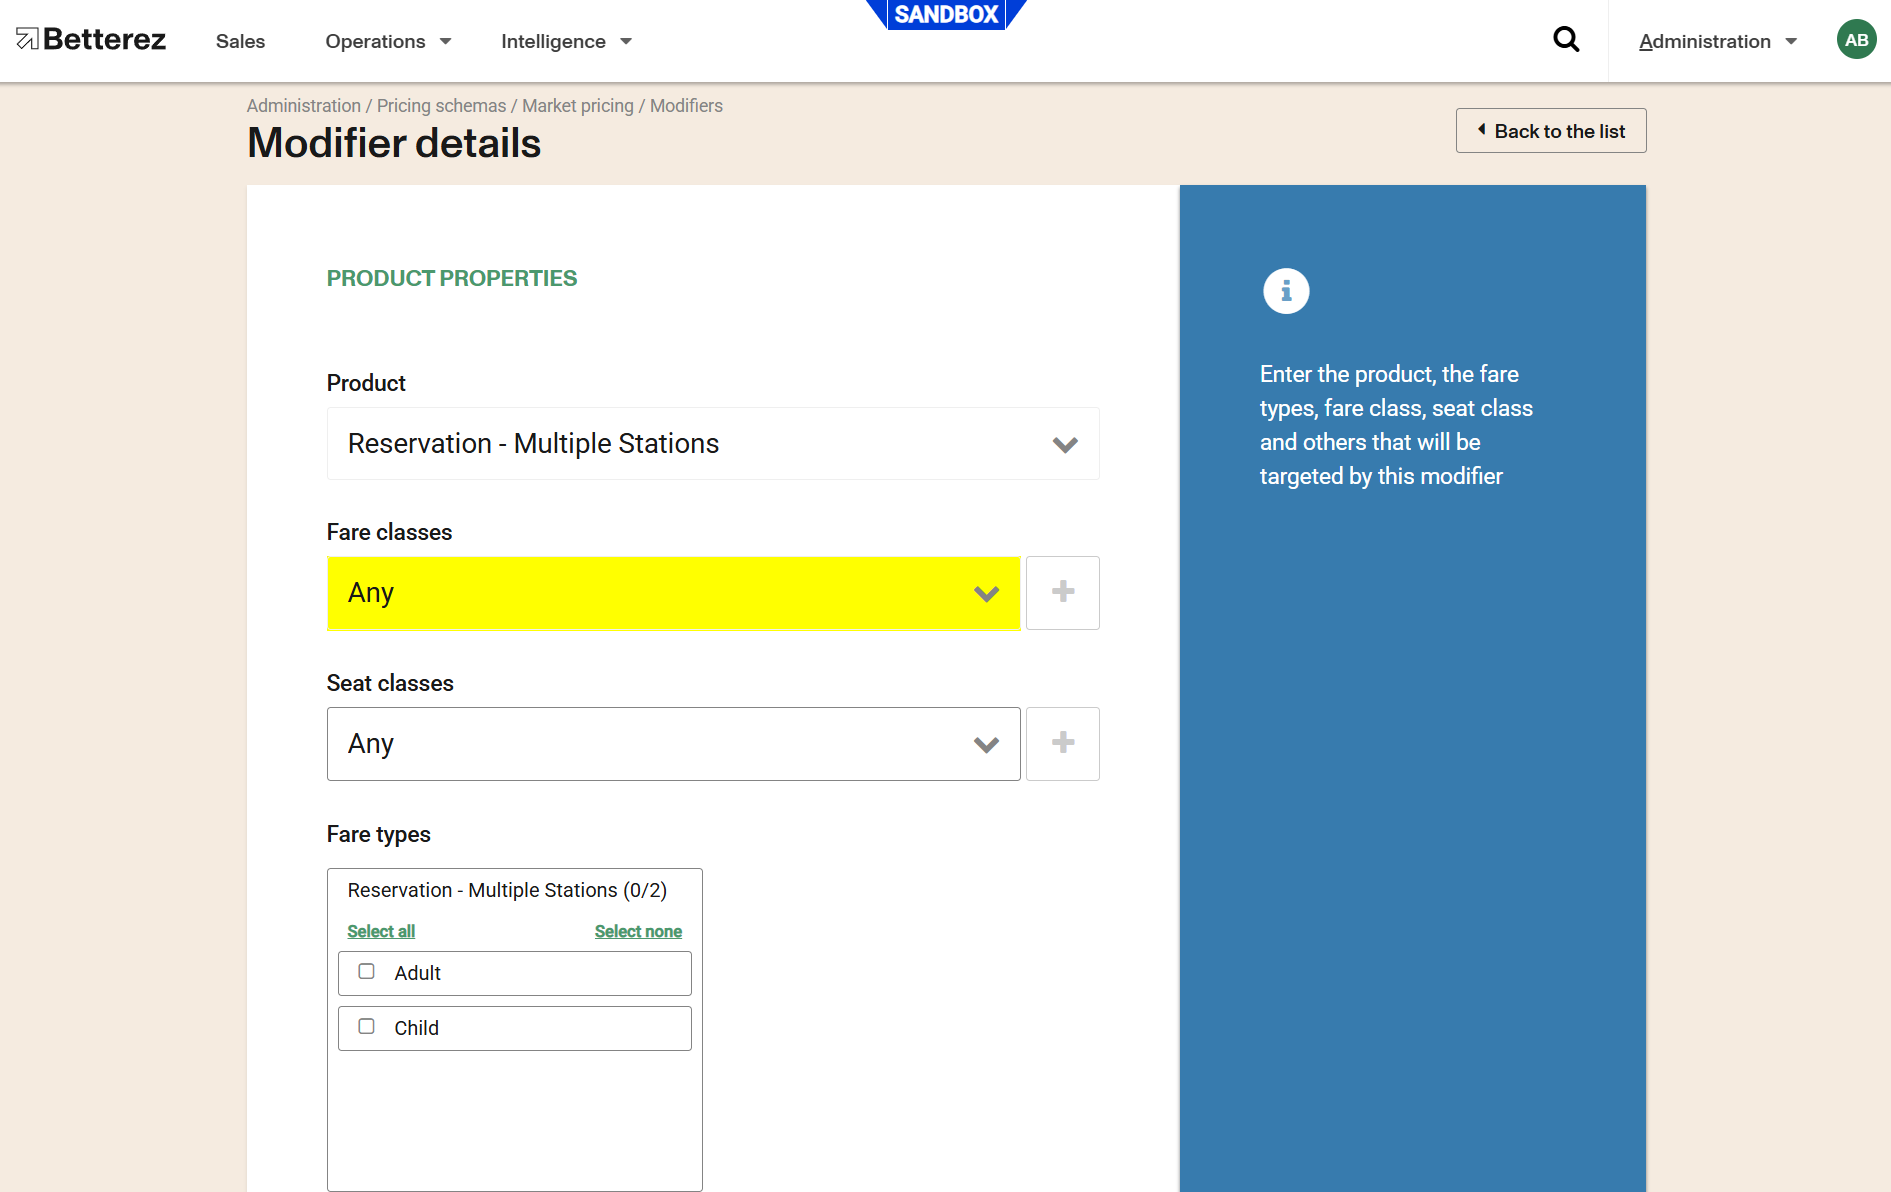
Task: Go to the Sales menu
Action: 240,41
